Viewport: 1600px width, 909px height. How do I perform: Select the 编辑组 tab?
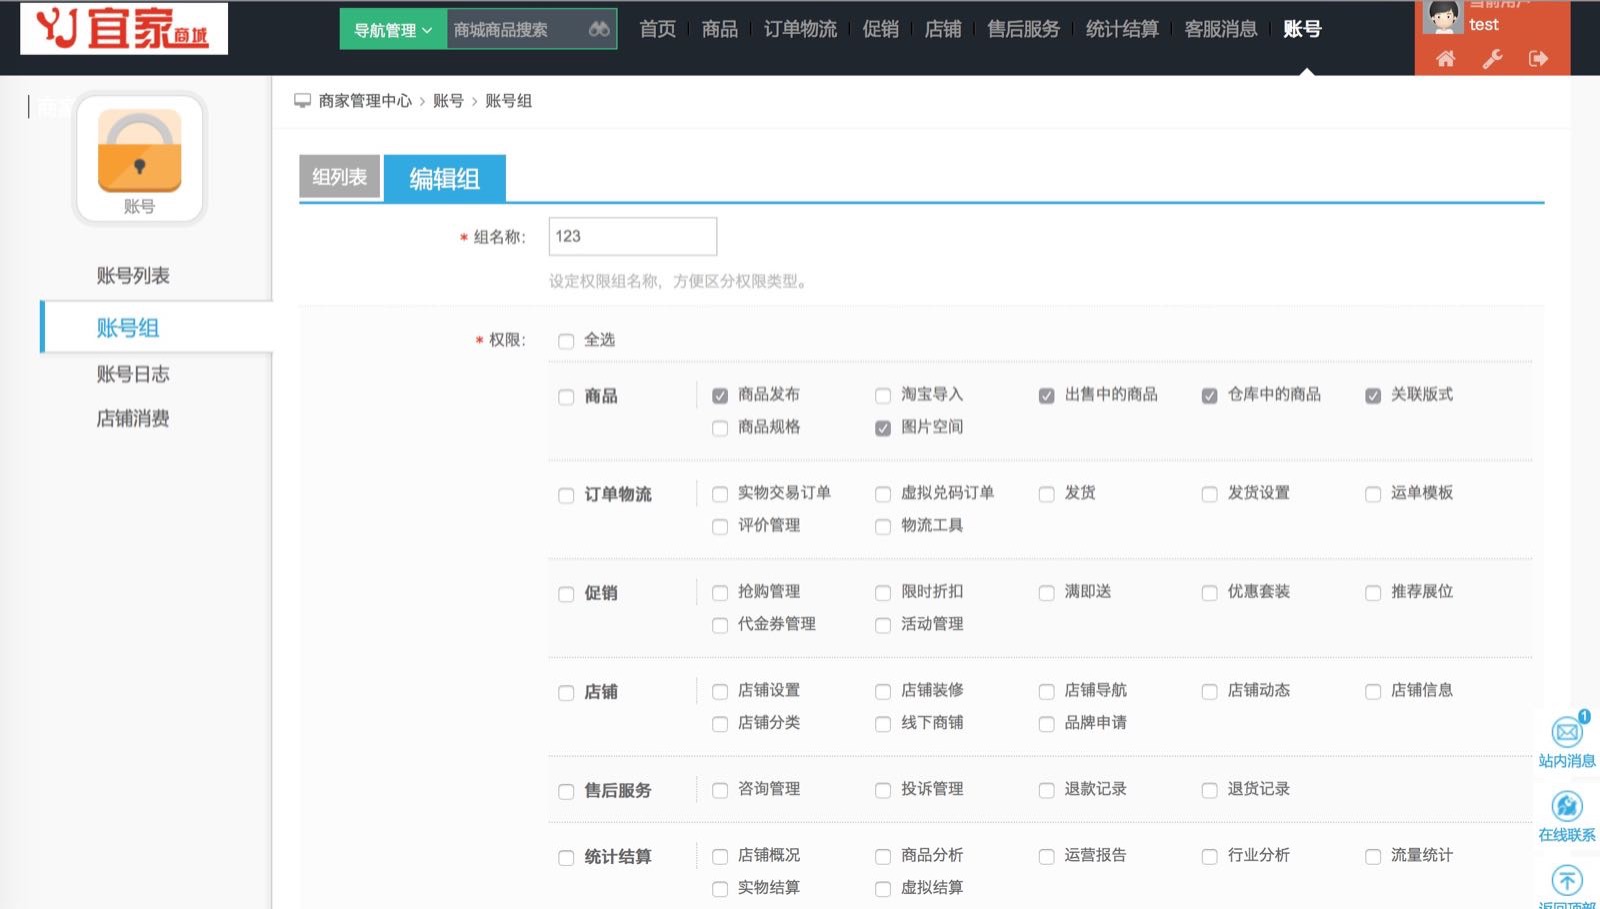[445, 179]
